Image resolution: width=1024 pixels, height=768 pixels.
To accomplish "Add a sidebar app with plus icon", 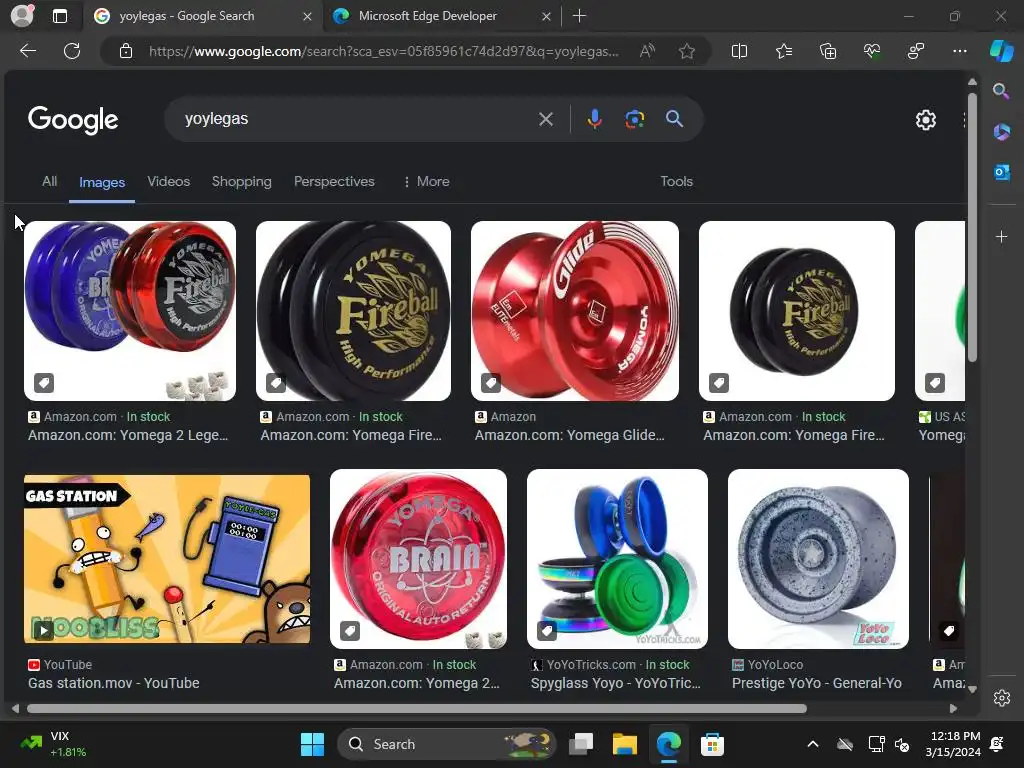I will pos(1001,236).
